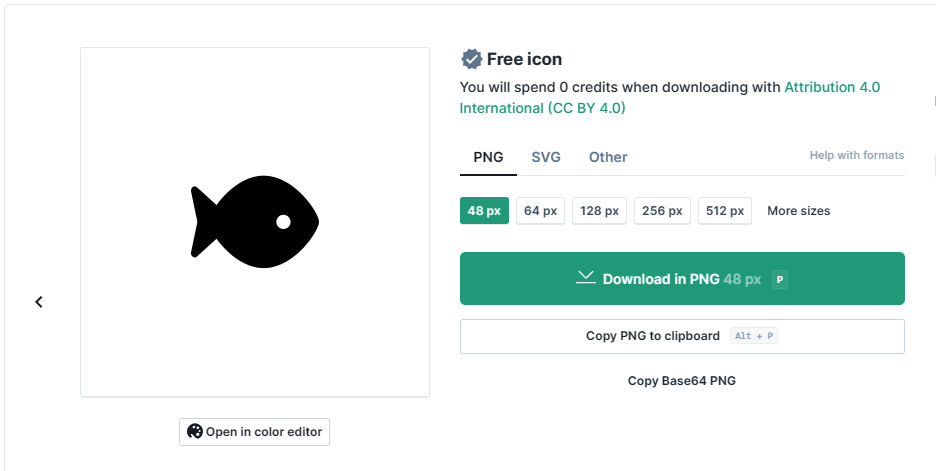Switch to the PNG format tab

click(x=488, y=157)
